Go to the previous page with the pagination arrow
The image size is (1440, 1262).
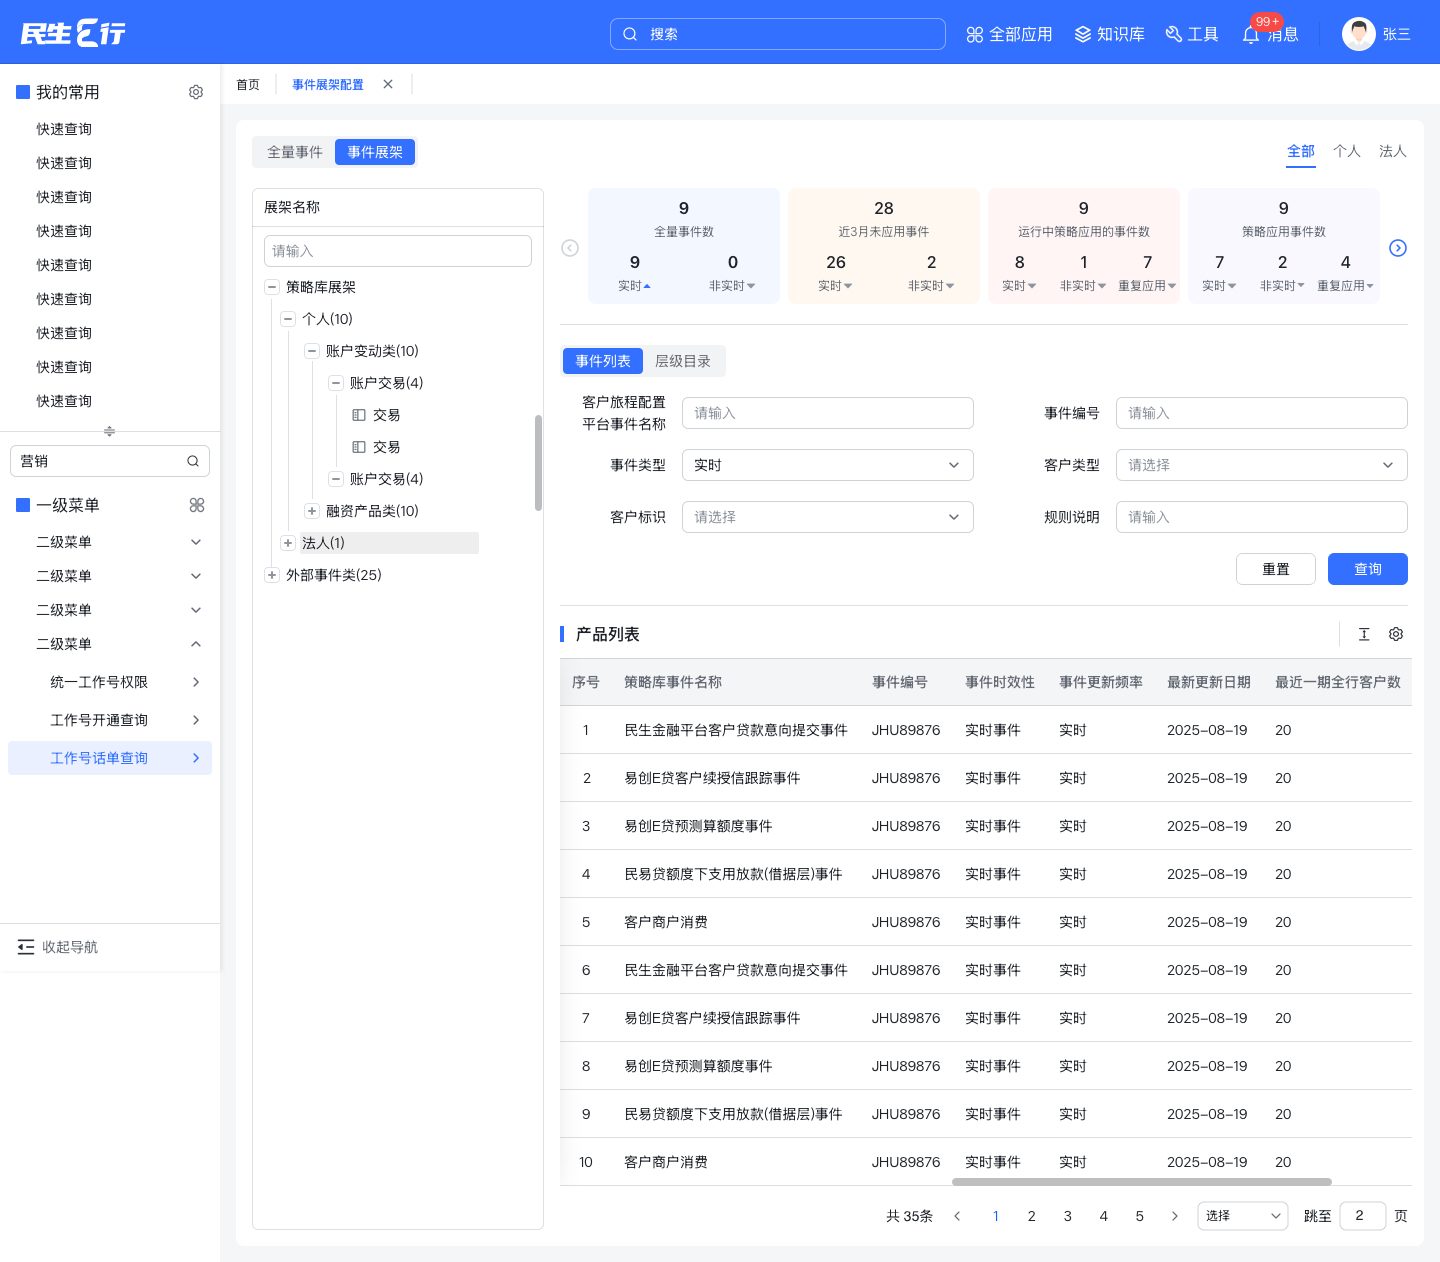point(957,1216)
